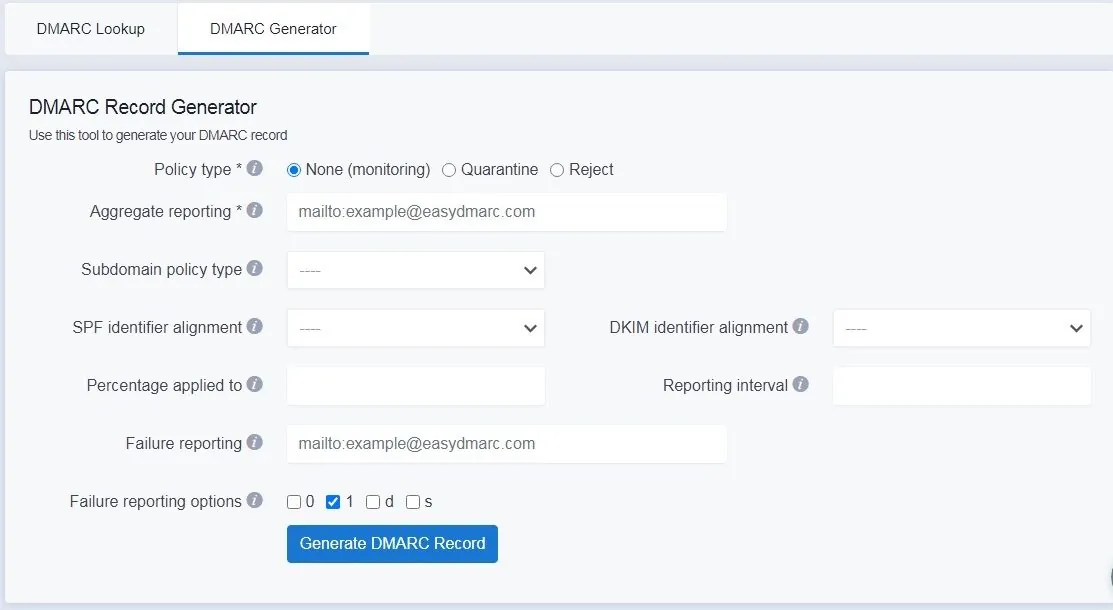Open Subdomain policy type dropdown
The height and width of the screenshot is (610, 1113).
pyautogui.click(x=416, y=270)
